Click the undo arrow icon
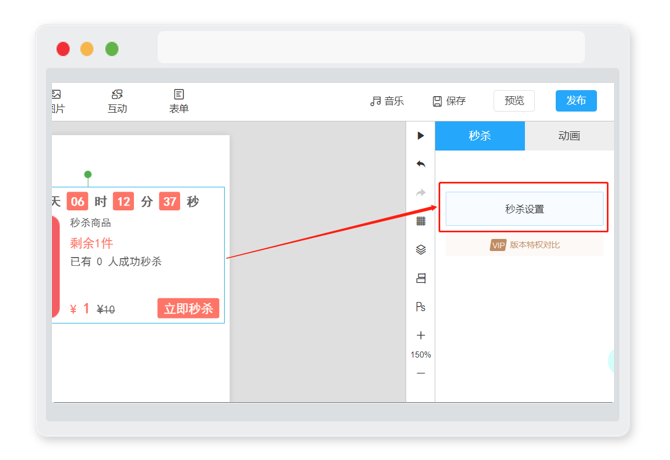 coord(421,164)
